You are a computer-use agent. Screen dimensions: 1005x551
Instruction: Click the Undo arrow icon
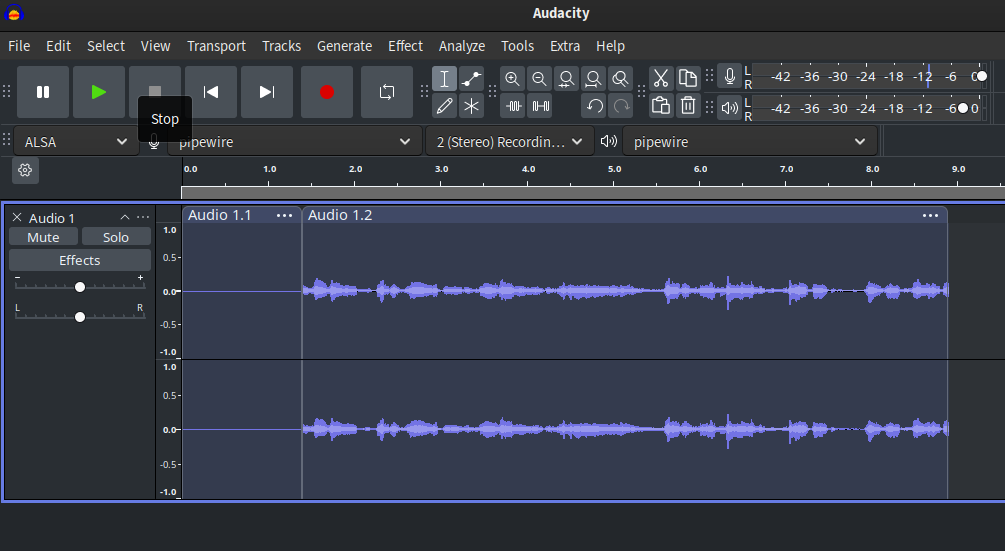point(595,105)
